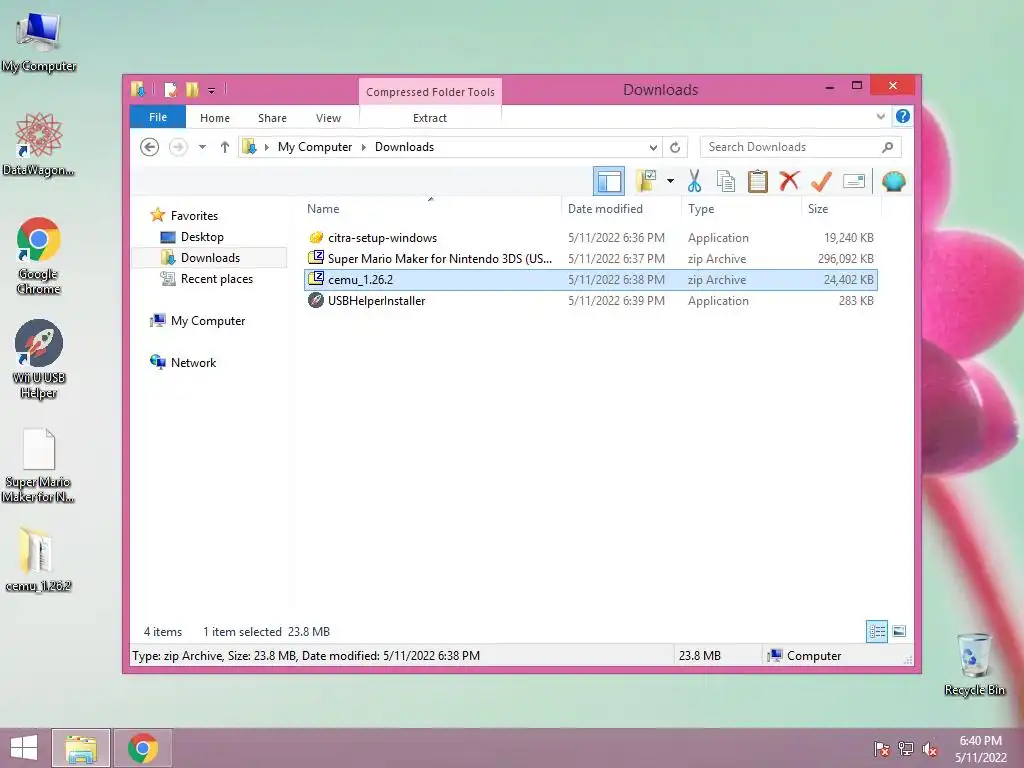This screenshot has width=1024, height=768.
Task: Select the Compressed Folder Tools contextual tab
Action: [430, 91]
